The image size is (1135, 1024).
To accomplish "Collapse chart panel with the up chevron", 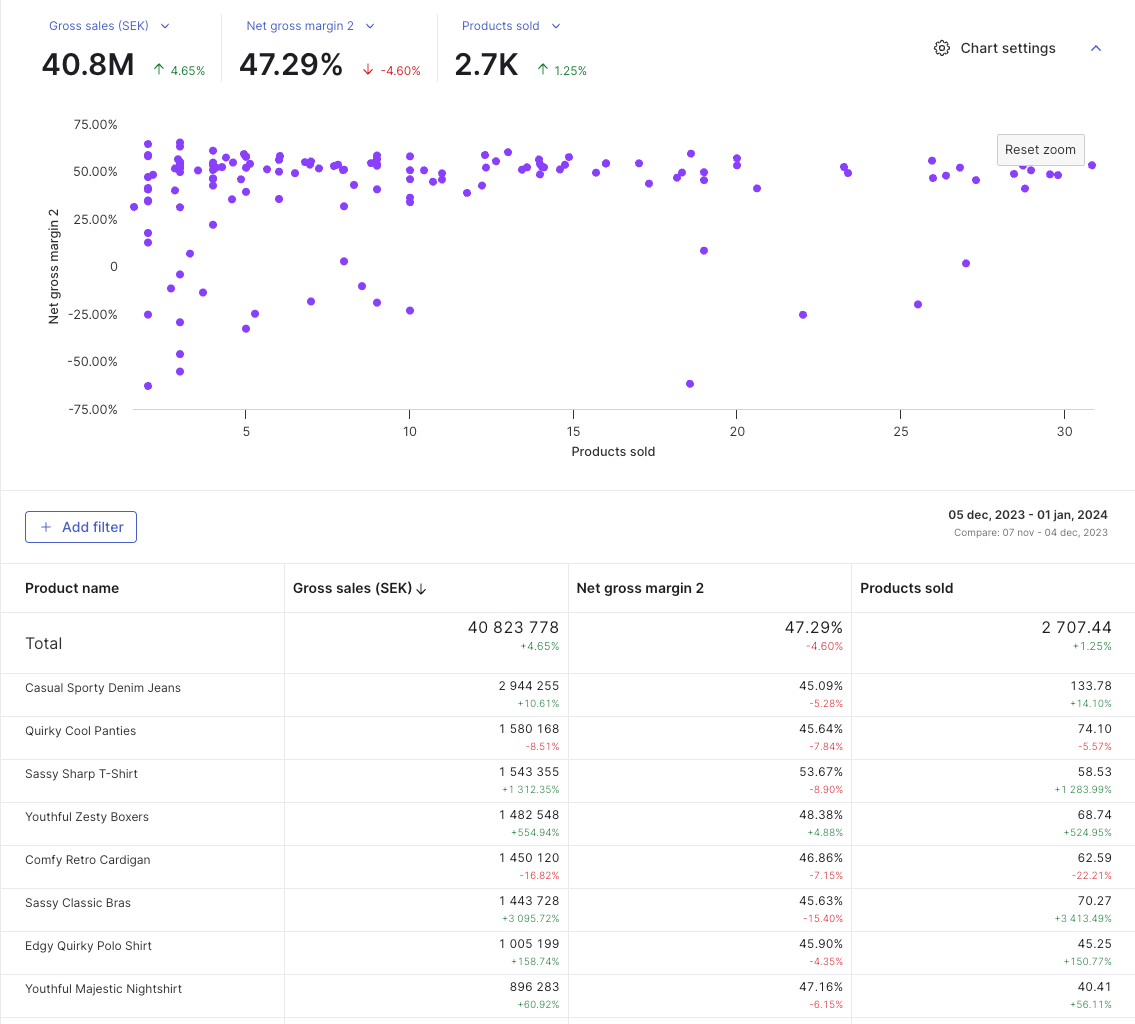I will 1096,48.
